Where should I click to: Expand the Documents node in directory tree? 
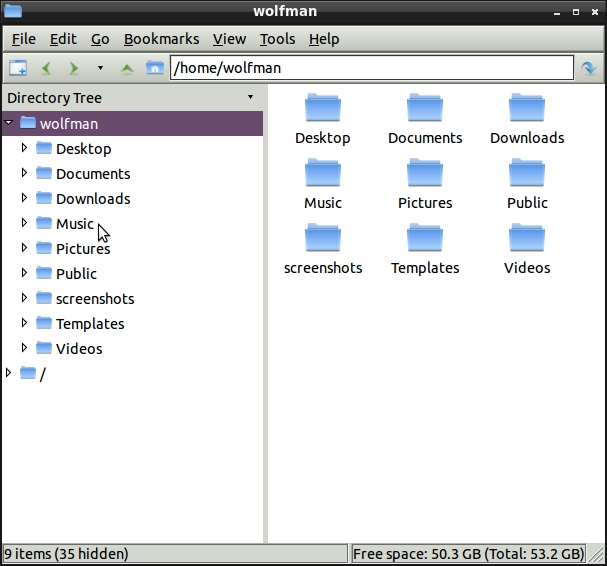pyautogui.click(x=25, y=173)
